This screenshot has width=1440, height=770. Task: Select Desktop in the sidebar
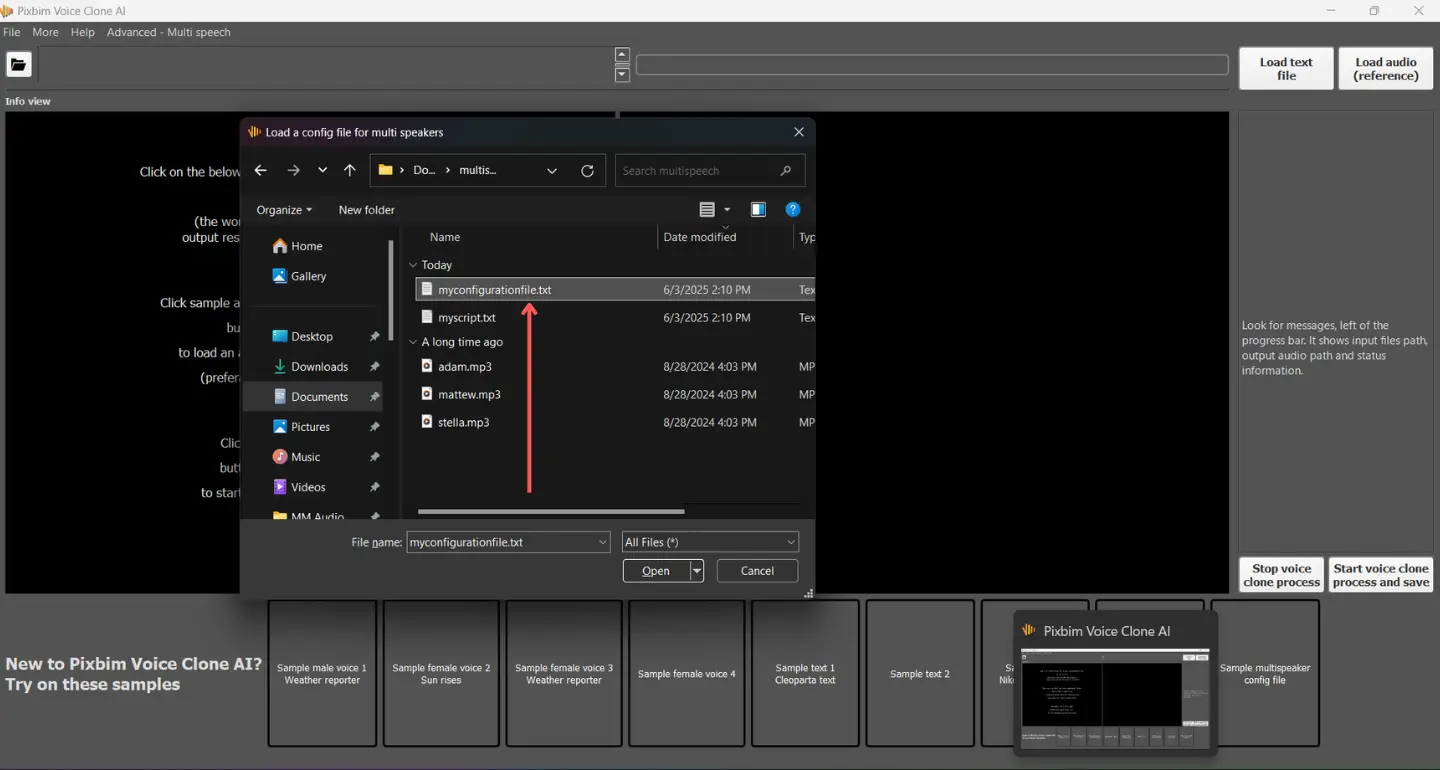pos(313,337)
